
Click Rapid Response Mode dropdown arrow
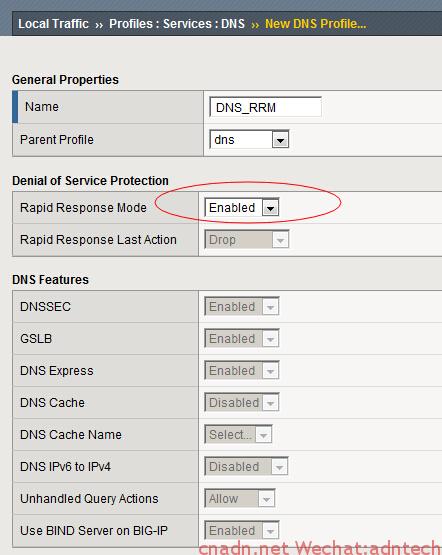click(270, 208)
